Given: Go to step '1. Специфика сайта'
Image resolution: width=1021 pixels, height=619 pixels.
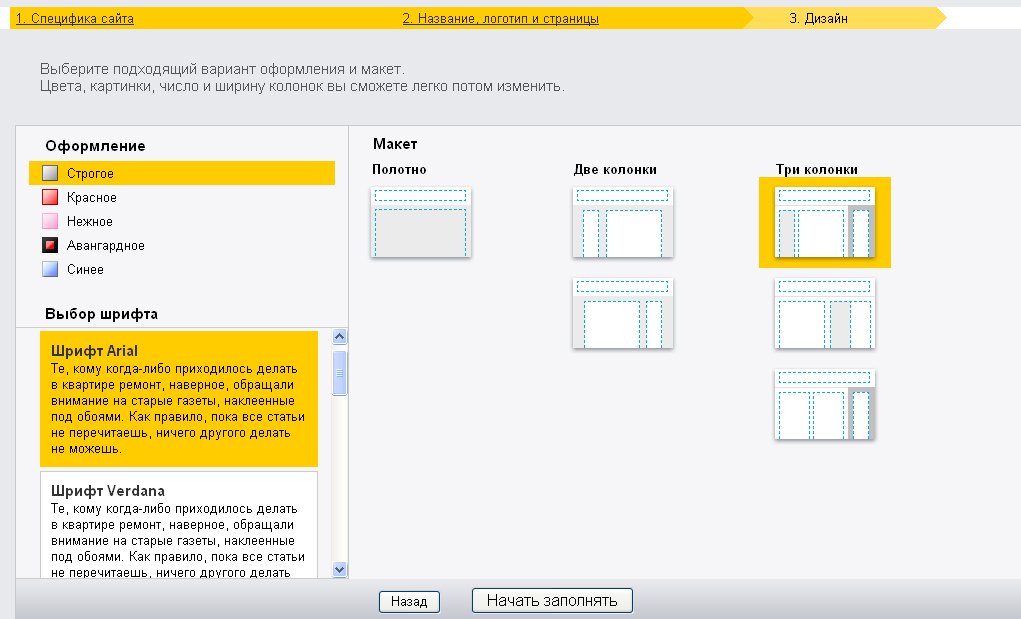Looking at the screenshot, I should [x=75, y=19].
